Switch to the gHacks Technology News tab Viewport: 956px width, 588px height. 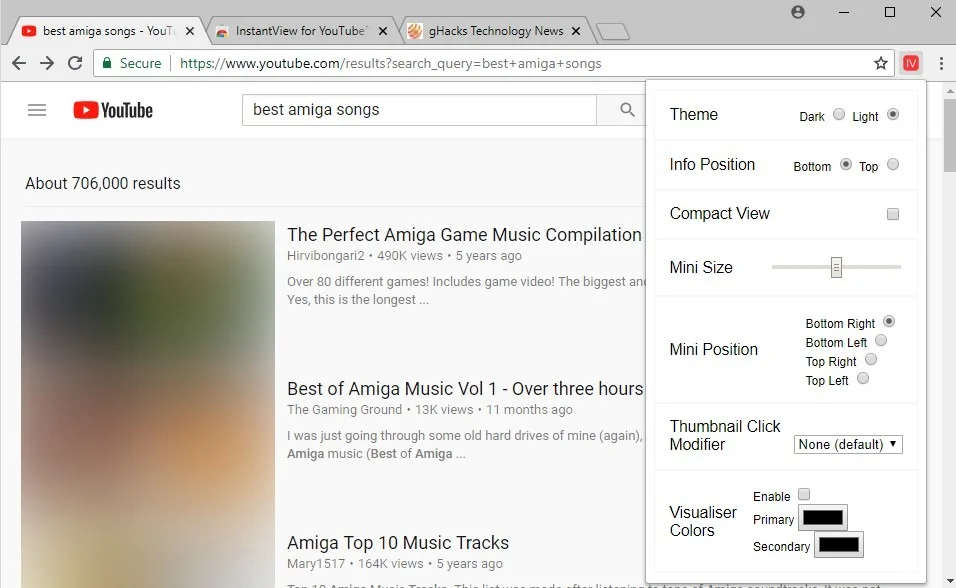point(495,31)
